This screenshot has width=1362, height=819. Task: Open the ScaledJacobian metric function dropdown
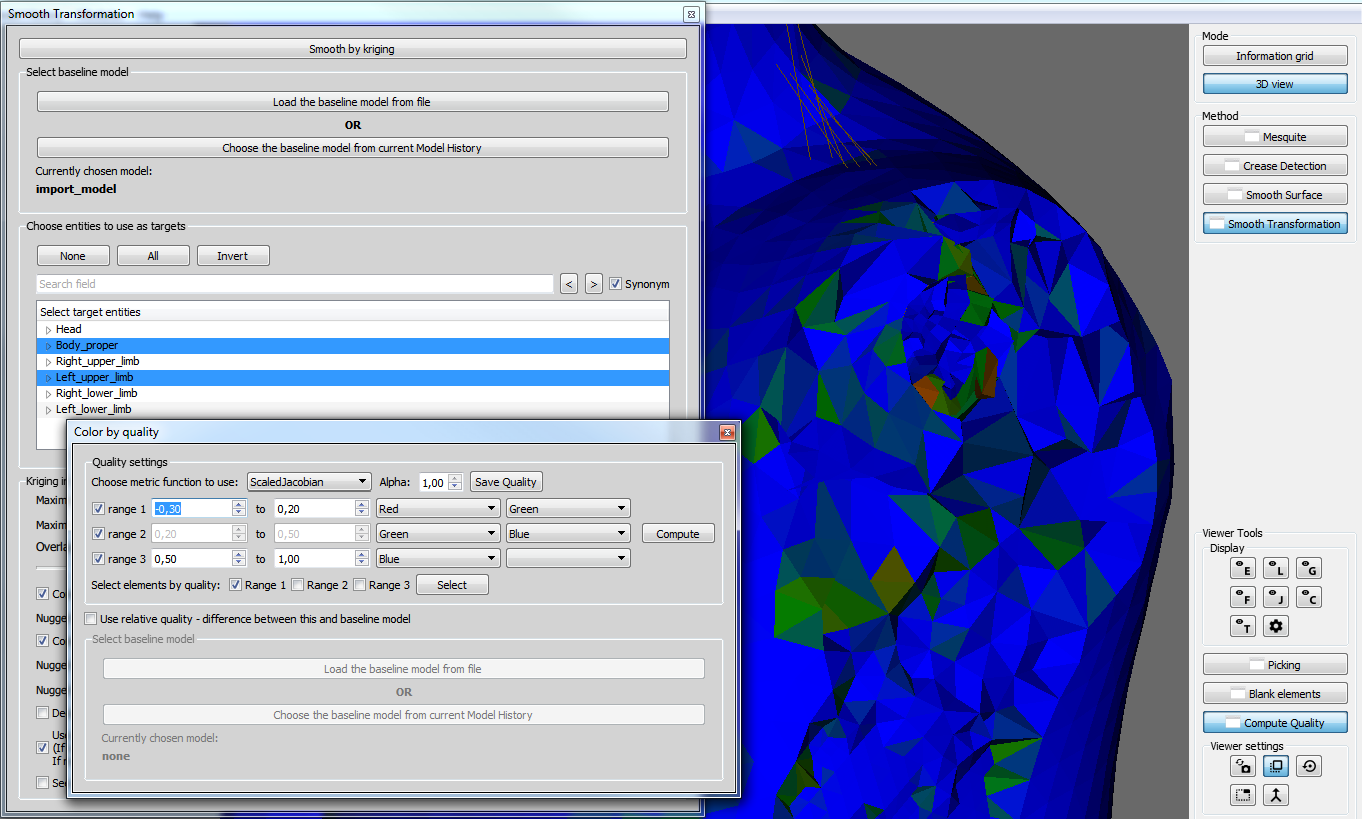point(309,482)
